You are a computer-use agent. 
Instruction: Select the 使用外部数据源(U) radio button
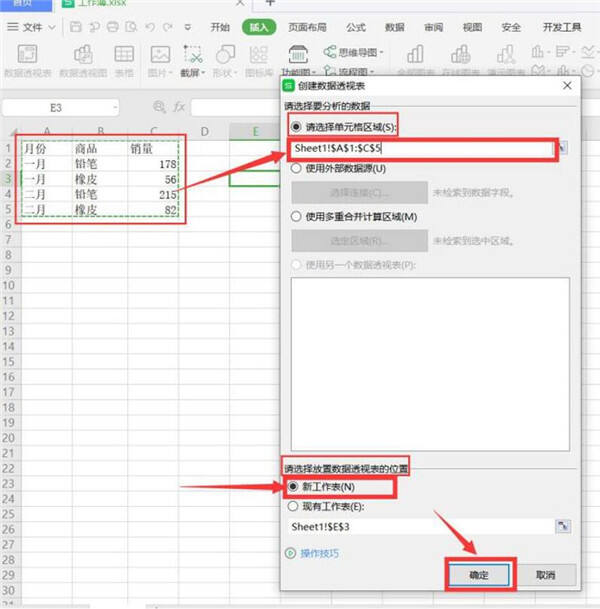pos(296,169)
